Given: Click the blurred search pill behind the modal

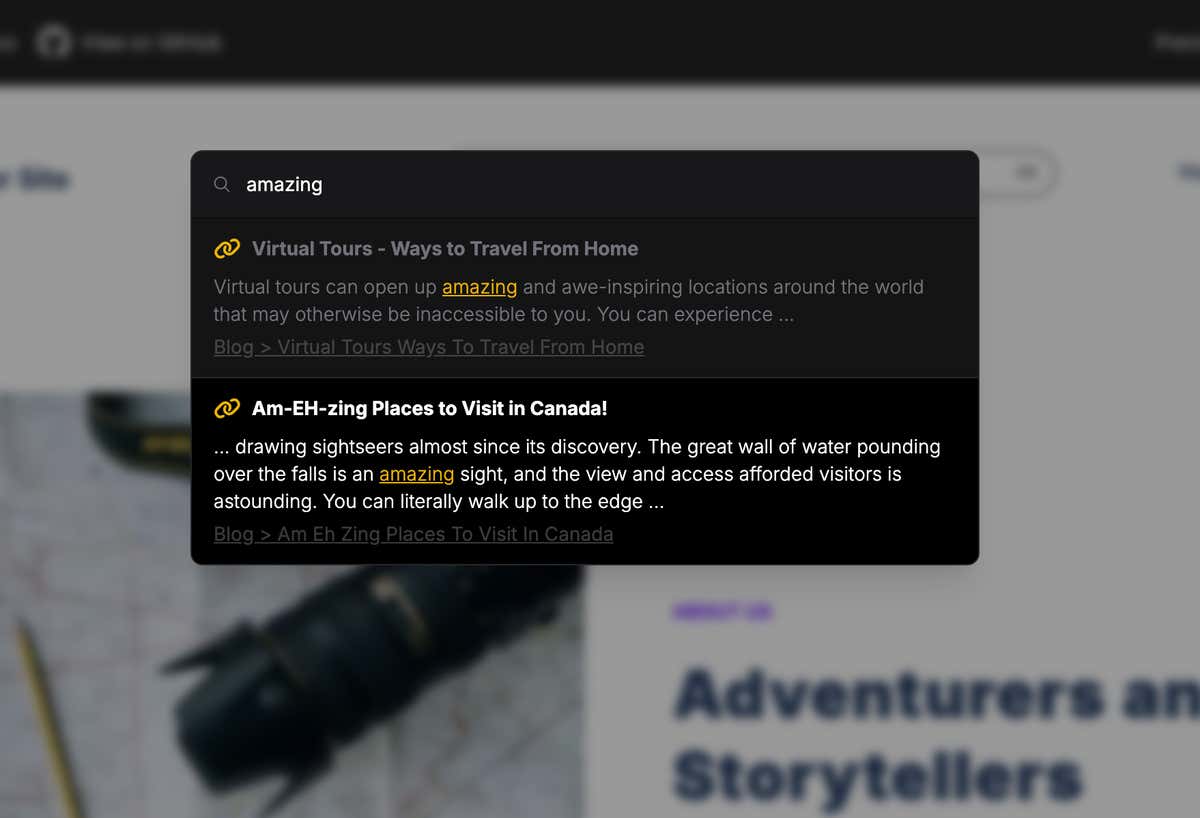Looking at the screenshot, I should (1017, 173).
